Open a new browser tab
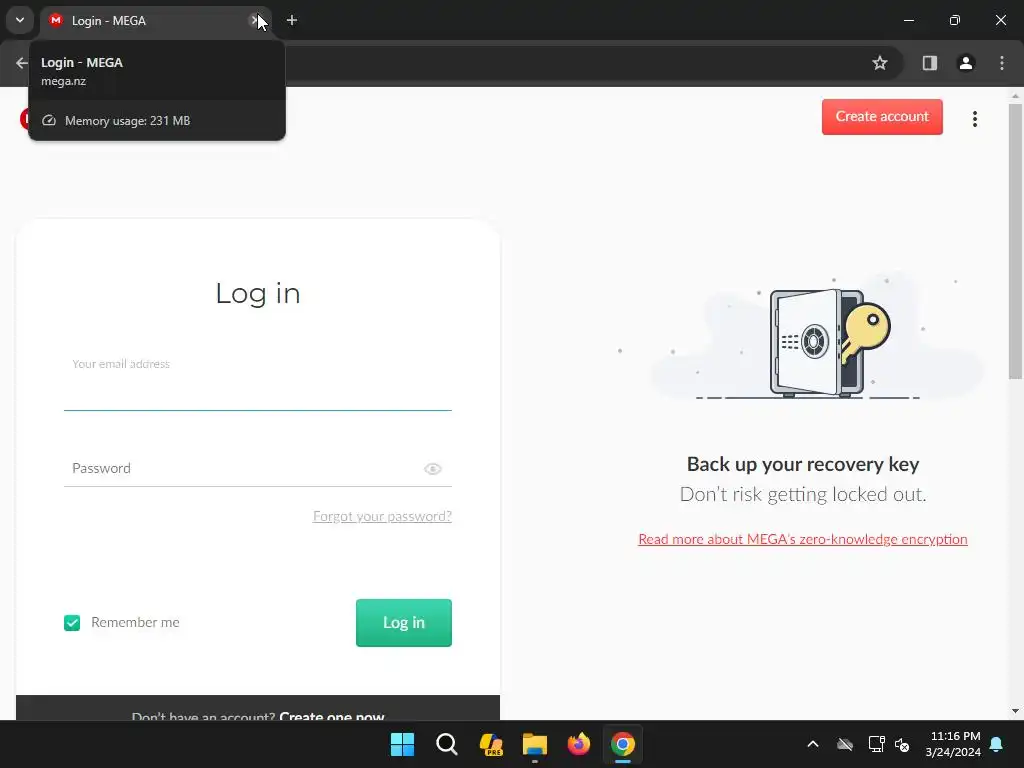 [x=292, y=20]
